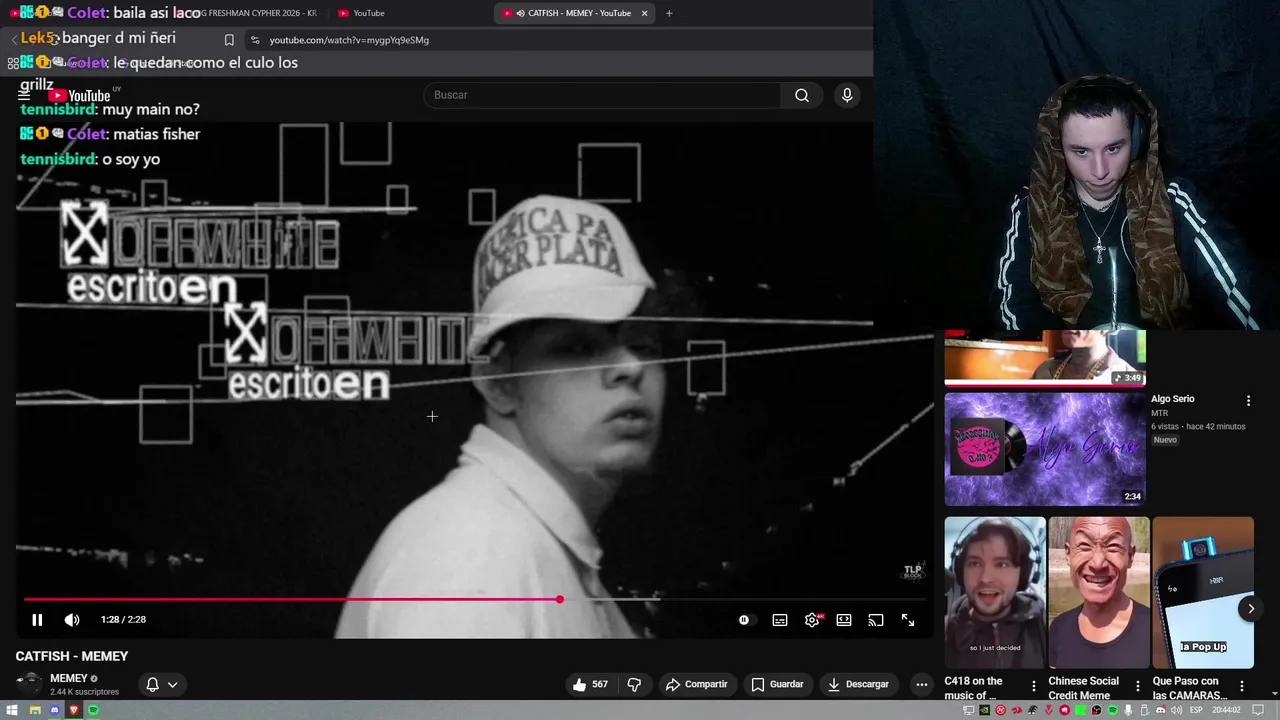Download video with Descargar button

point(858,684)
